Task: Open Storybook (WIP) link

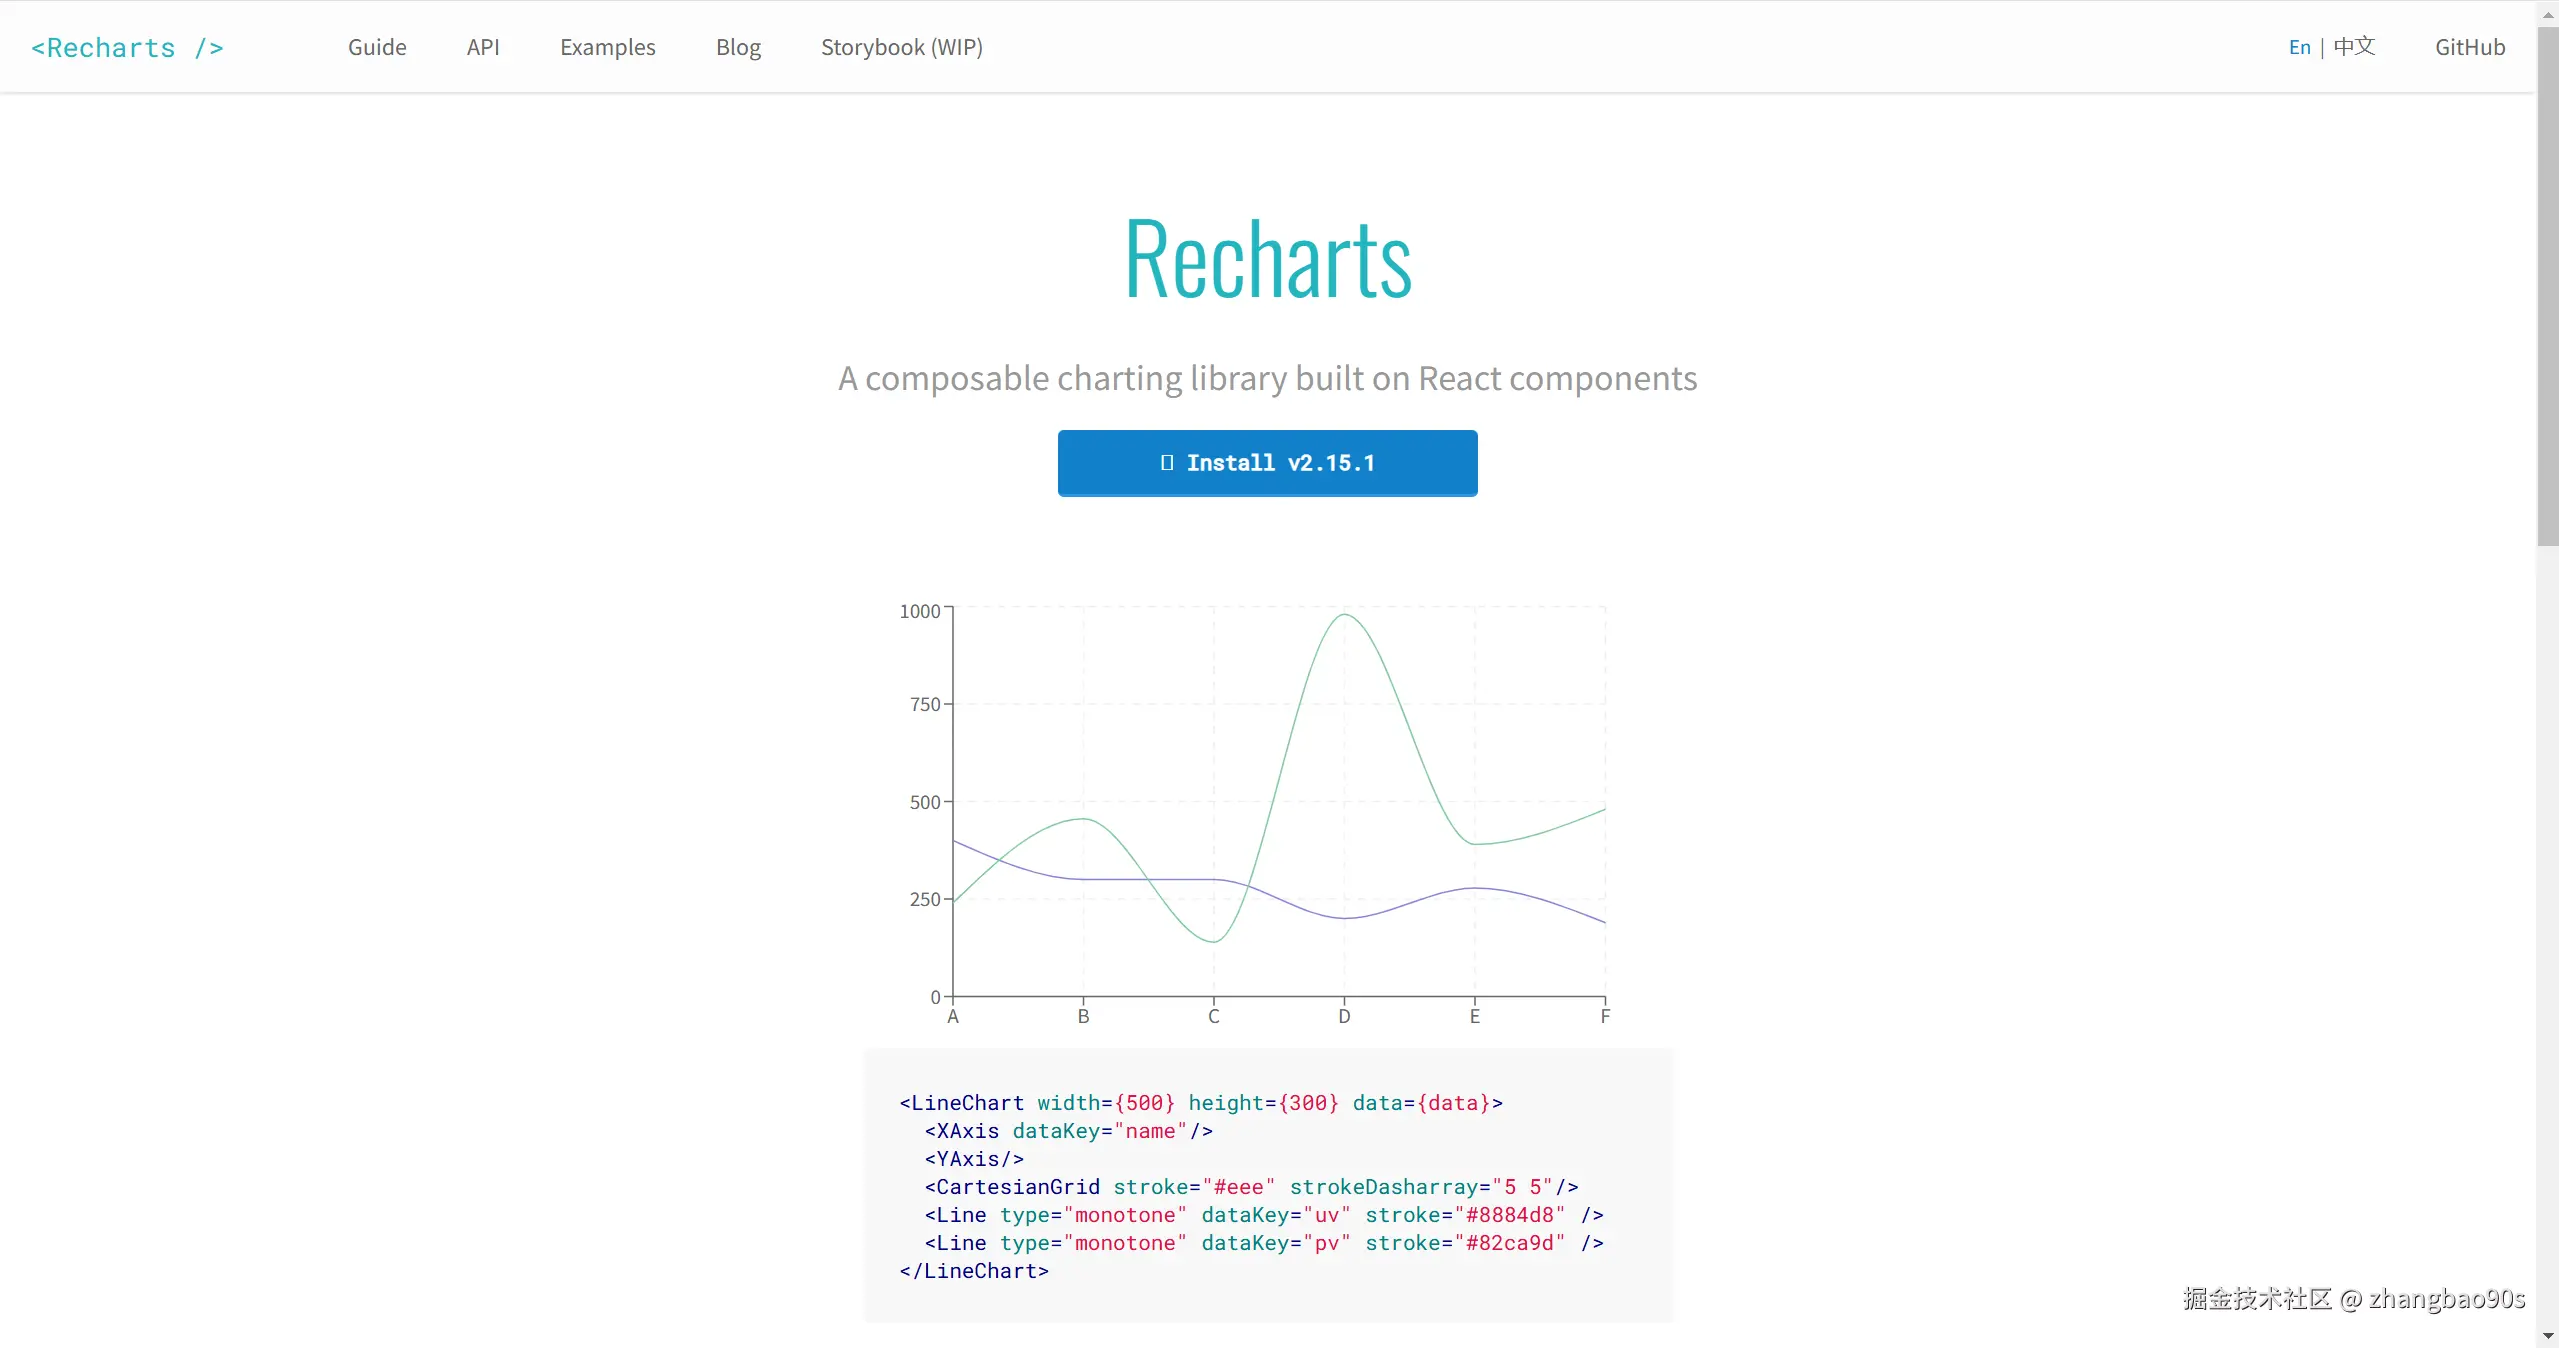Action: click(901, 47)
